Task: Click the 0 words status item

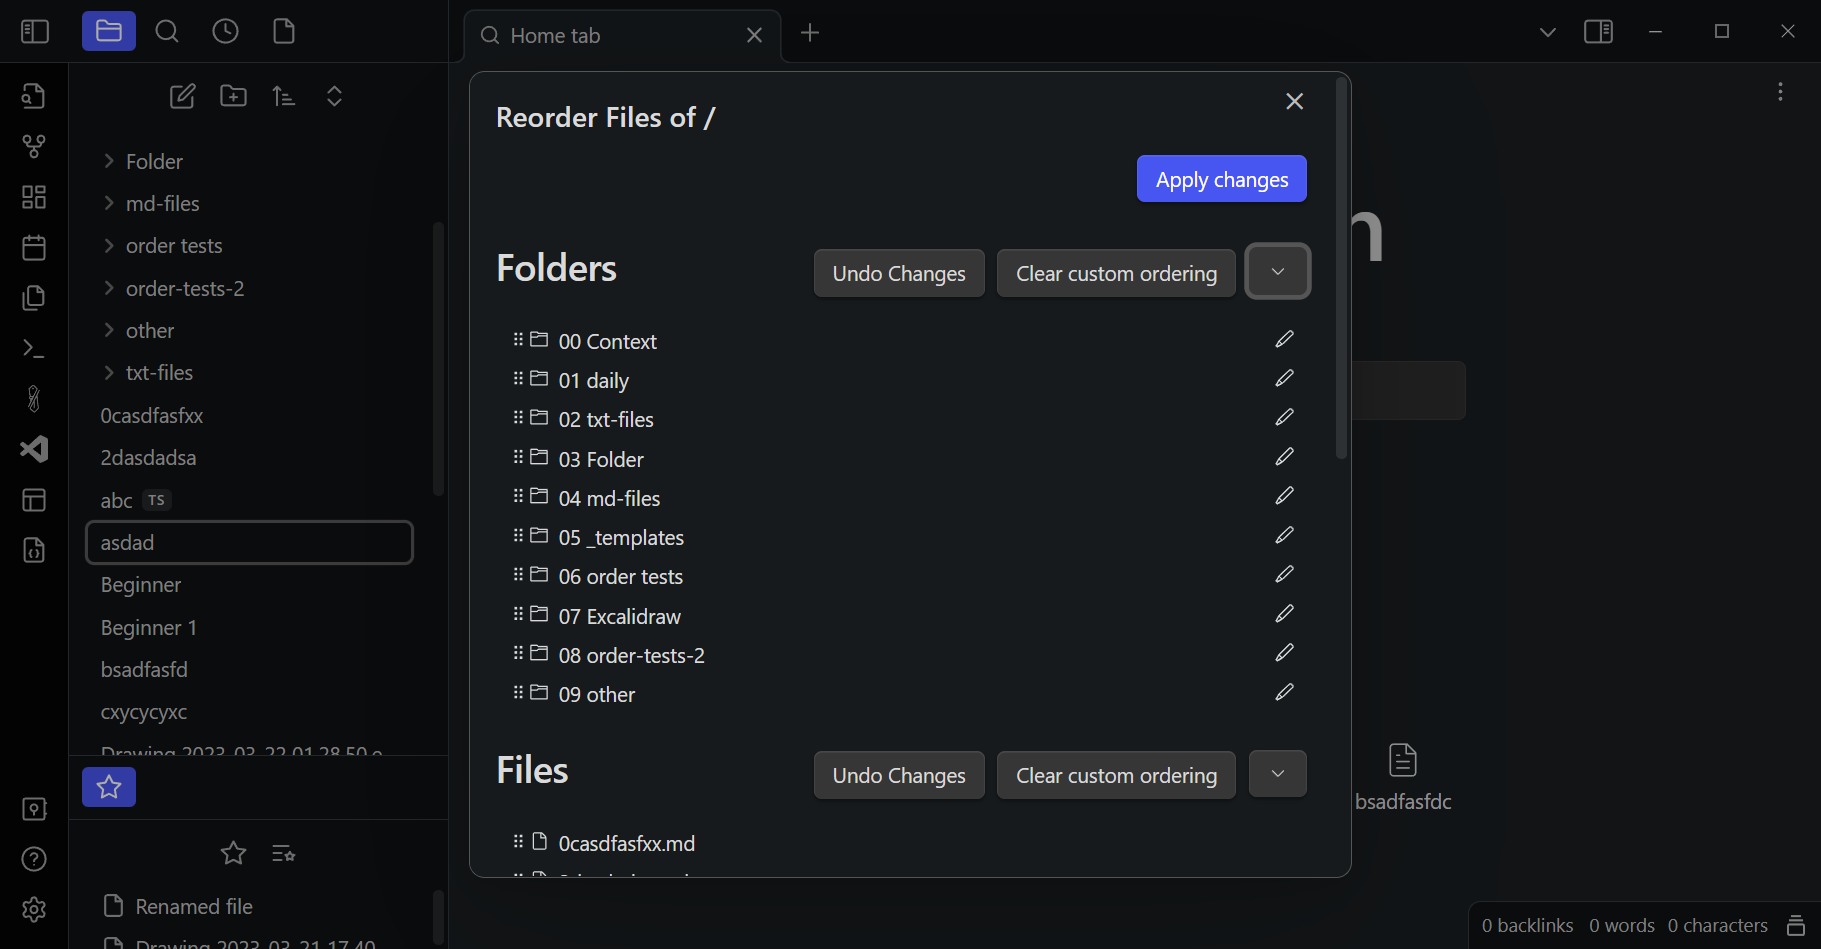Action: coord(1621,926)
